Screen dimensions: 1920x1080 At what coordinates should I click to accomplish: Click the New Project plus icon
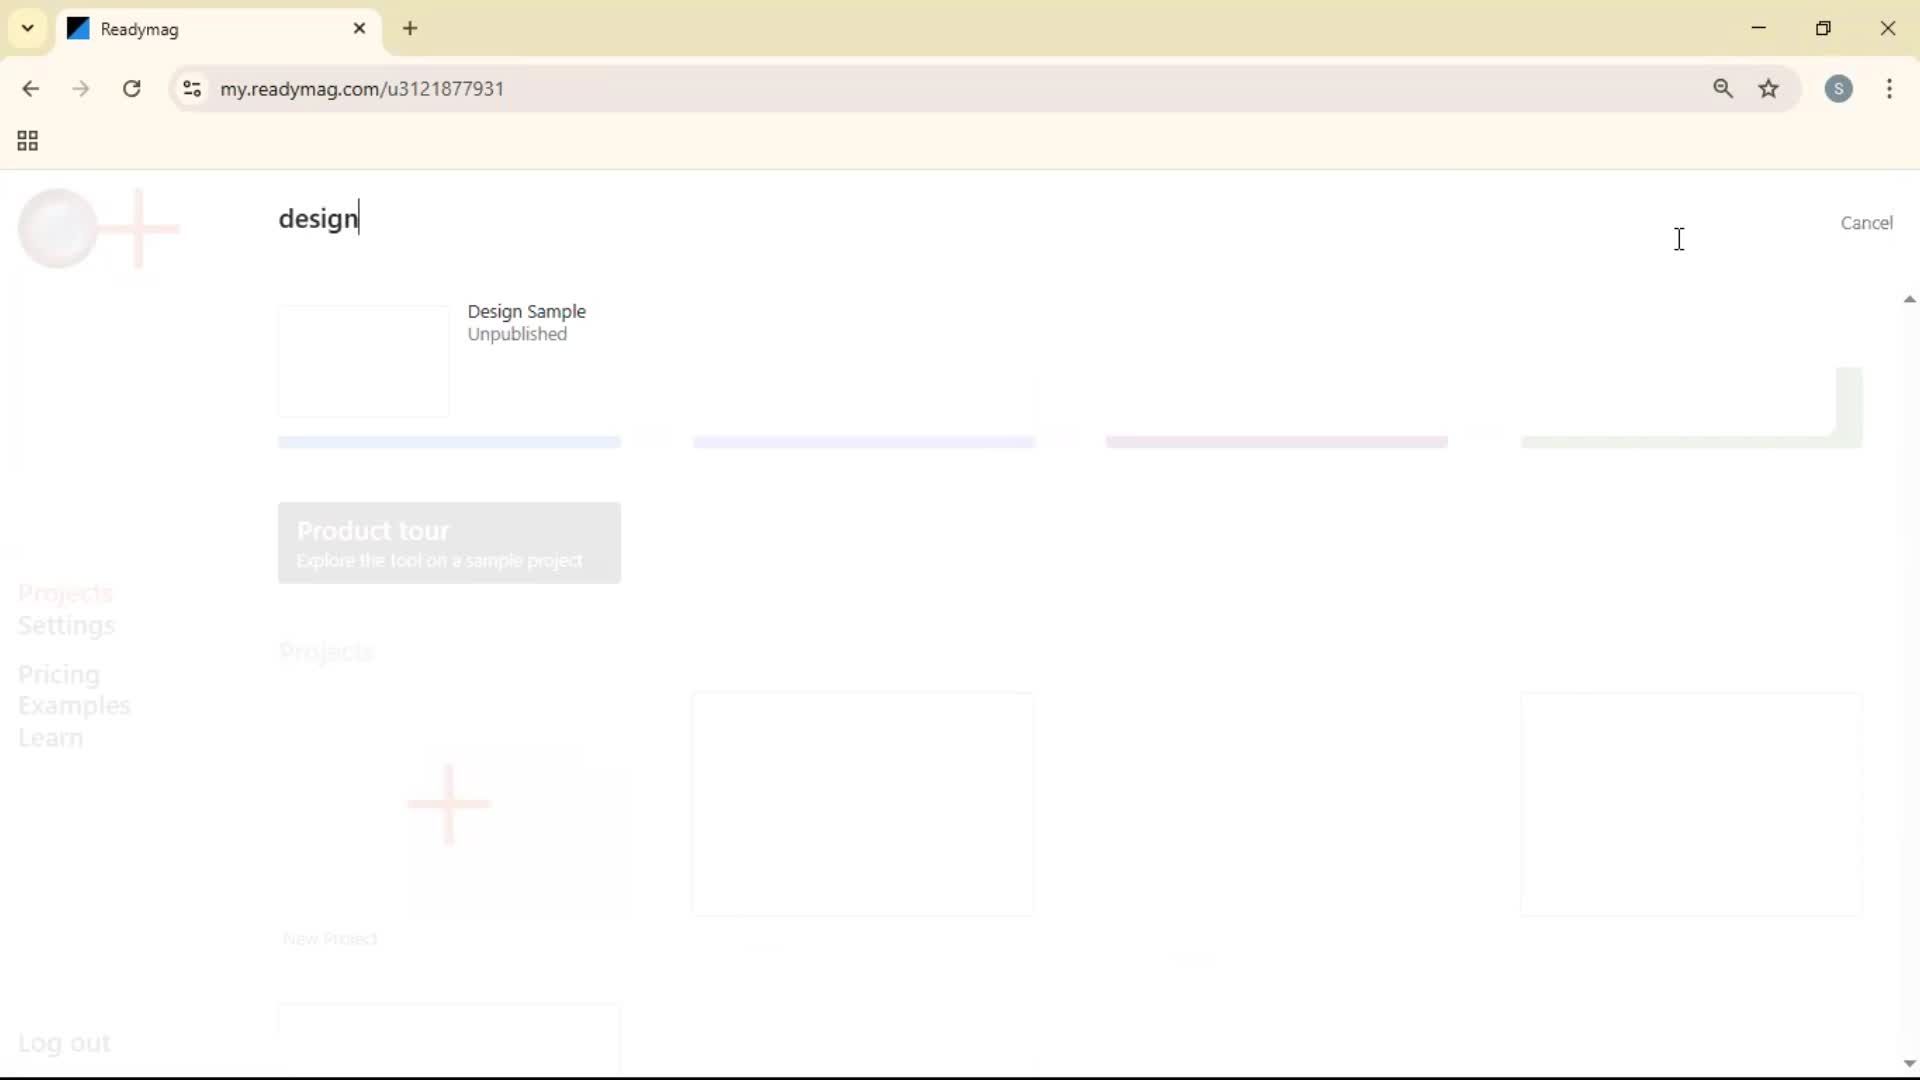(449, 803)
